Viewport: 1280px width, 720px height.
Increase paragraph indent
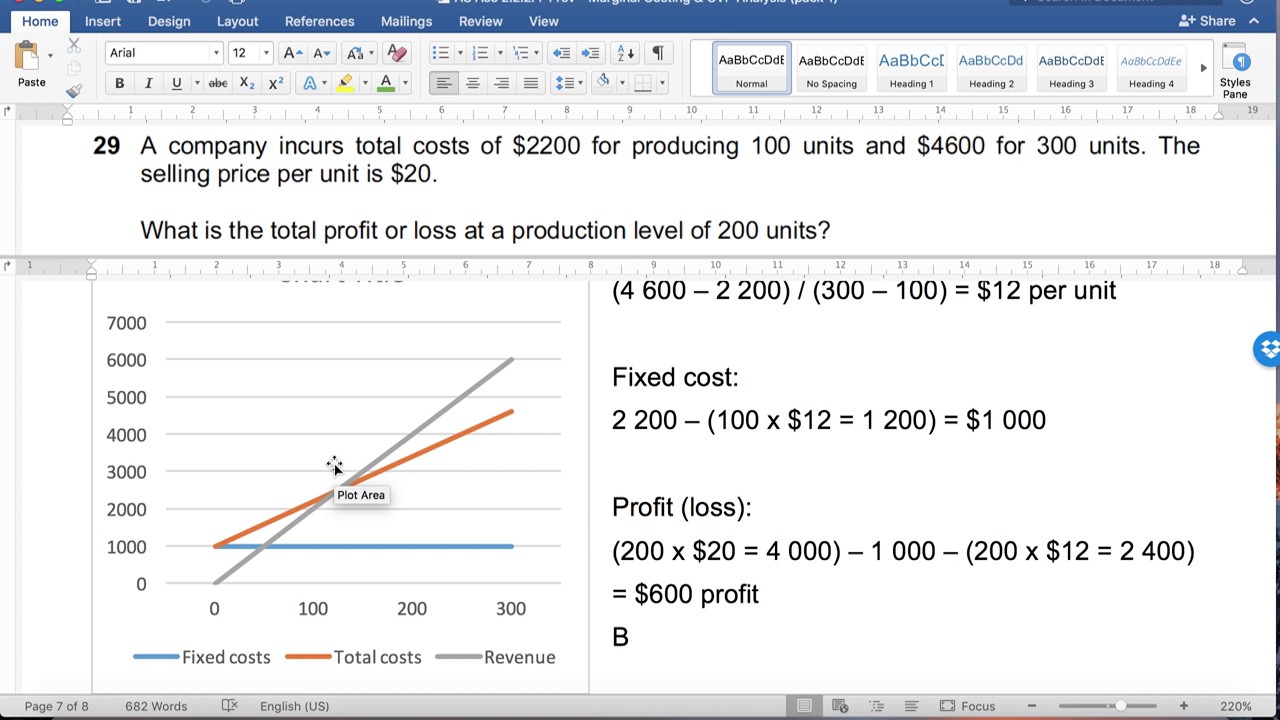(x=591, y=53)
